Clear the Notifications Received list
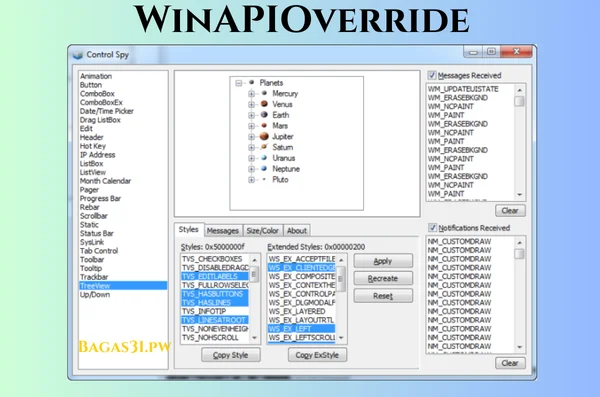The image size is (600, 397). (x=510, y=363)
